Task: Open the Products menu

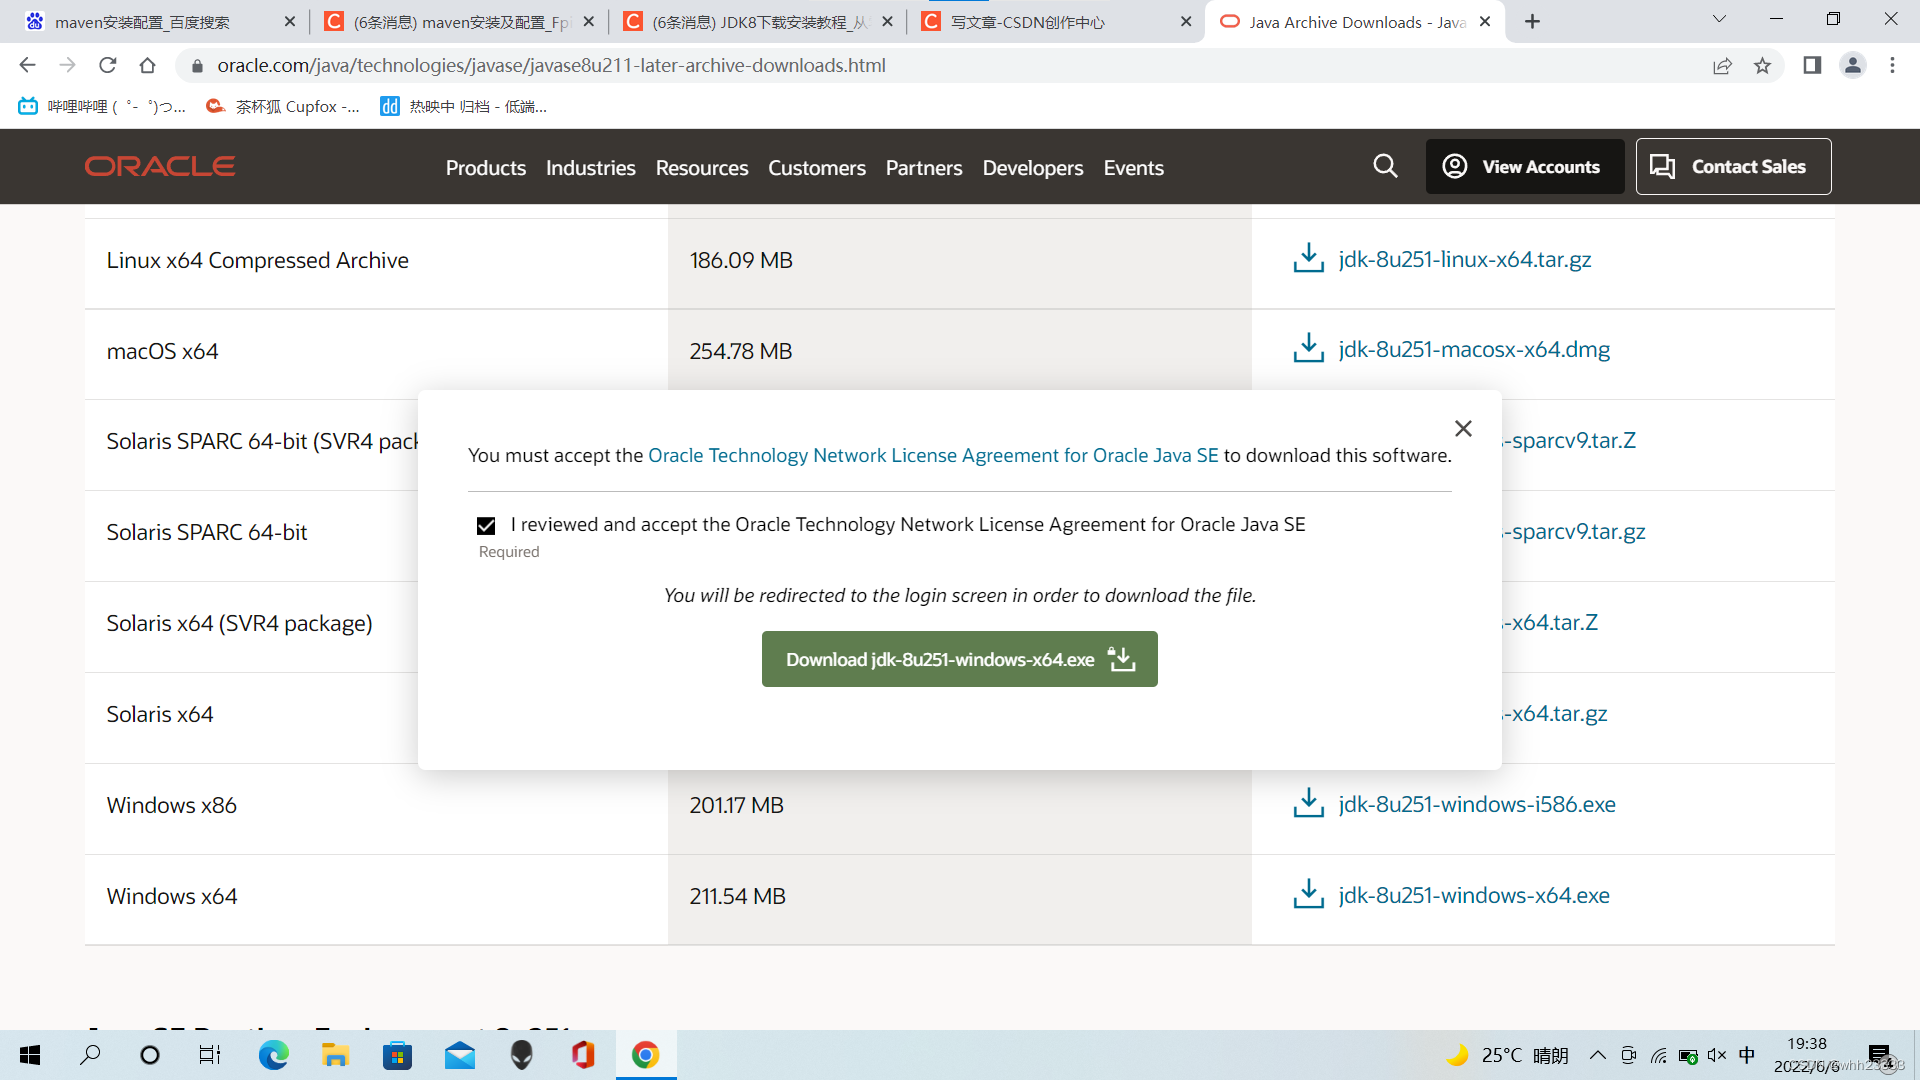Action: 486,168
